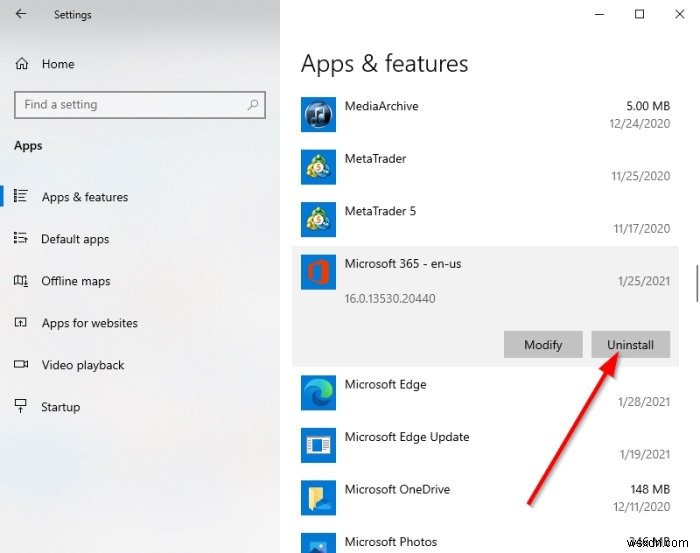Click the vertical scrollbar thumb
Image resolution: width=700 pixels, height=553 pixels.
coord(697,284)
